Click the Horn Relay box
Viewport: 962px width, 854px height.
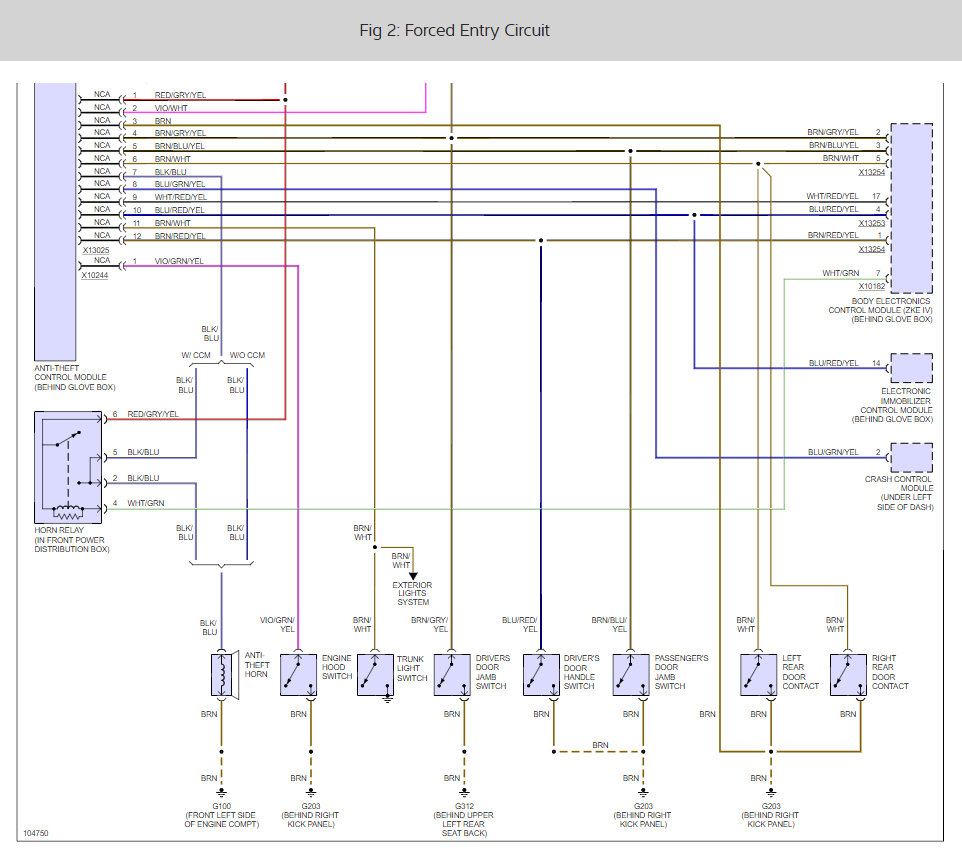[68, 467]
